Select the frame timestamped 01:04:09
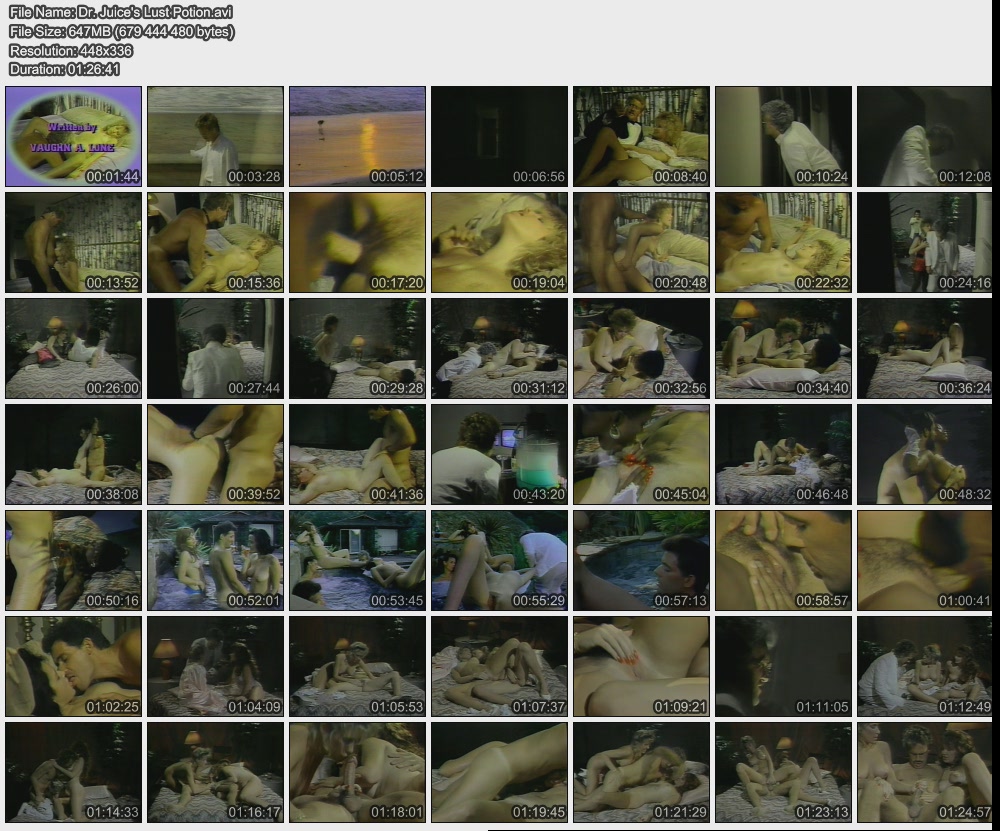Viewport: 1000px width, 831px height. tap(216, 666)
